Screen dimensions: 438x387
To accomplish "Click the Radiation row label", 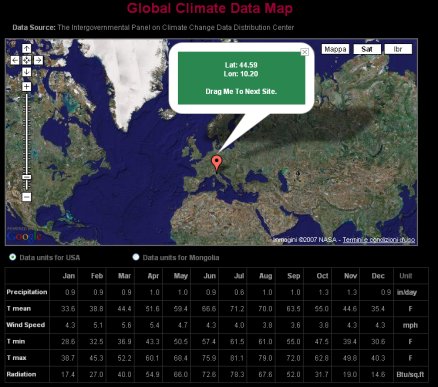I will coord(21,374).
